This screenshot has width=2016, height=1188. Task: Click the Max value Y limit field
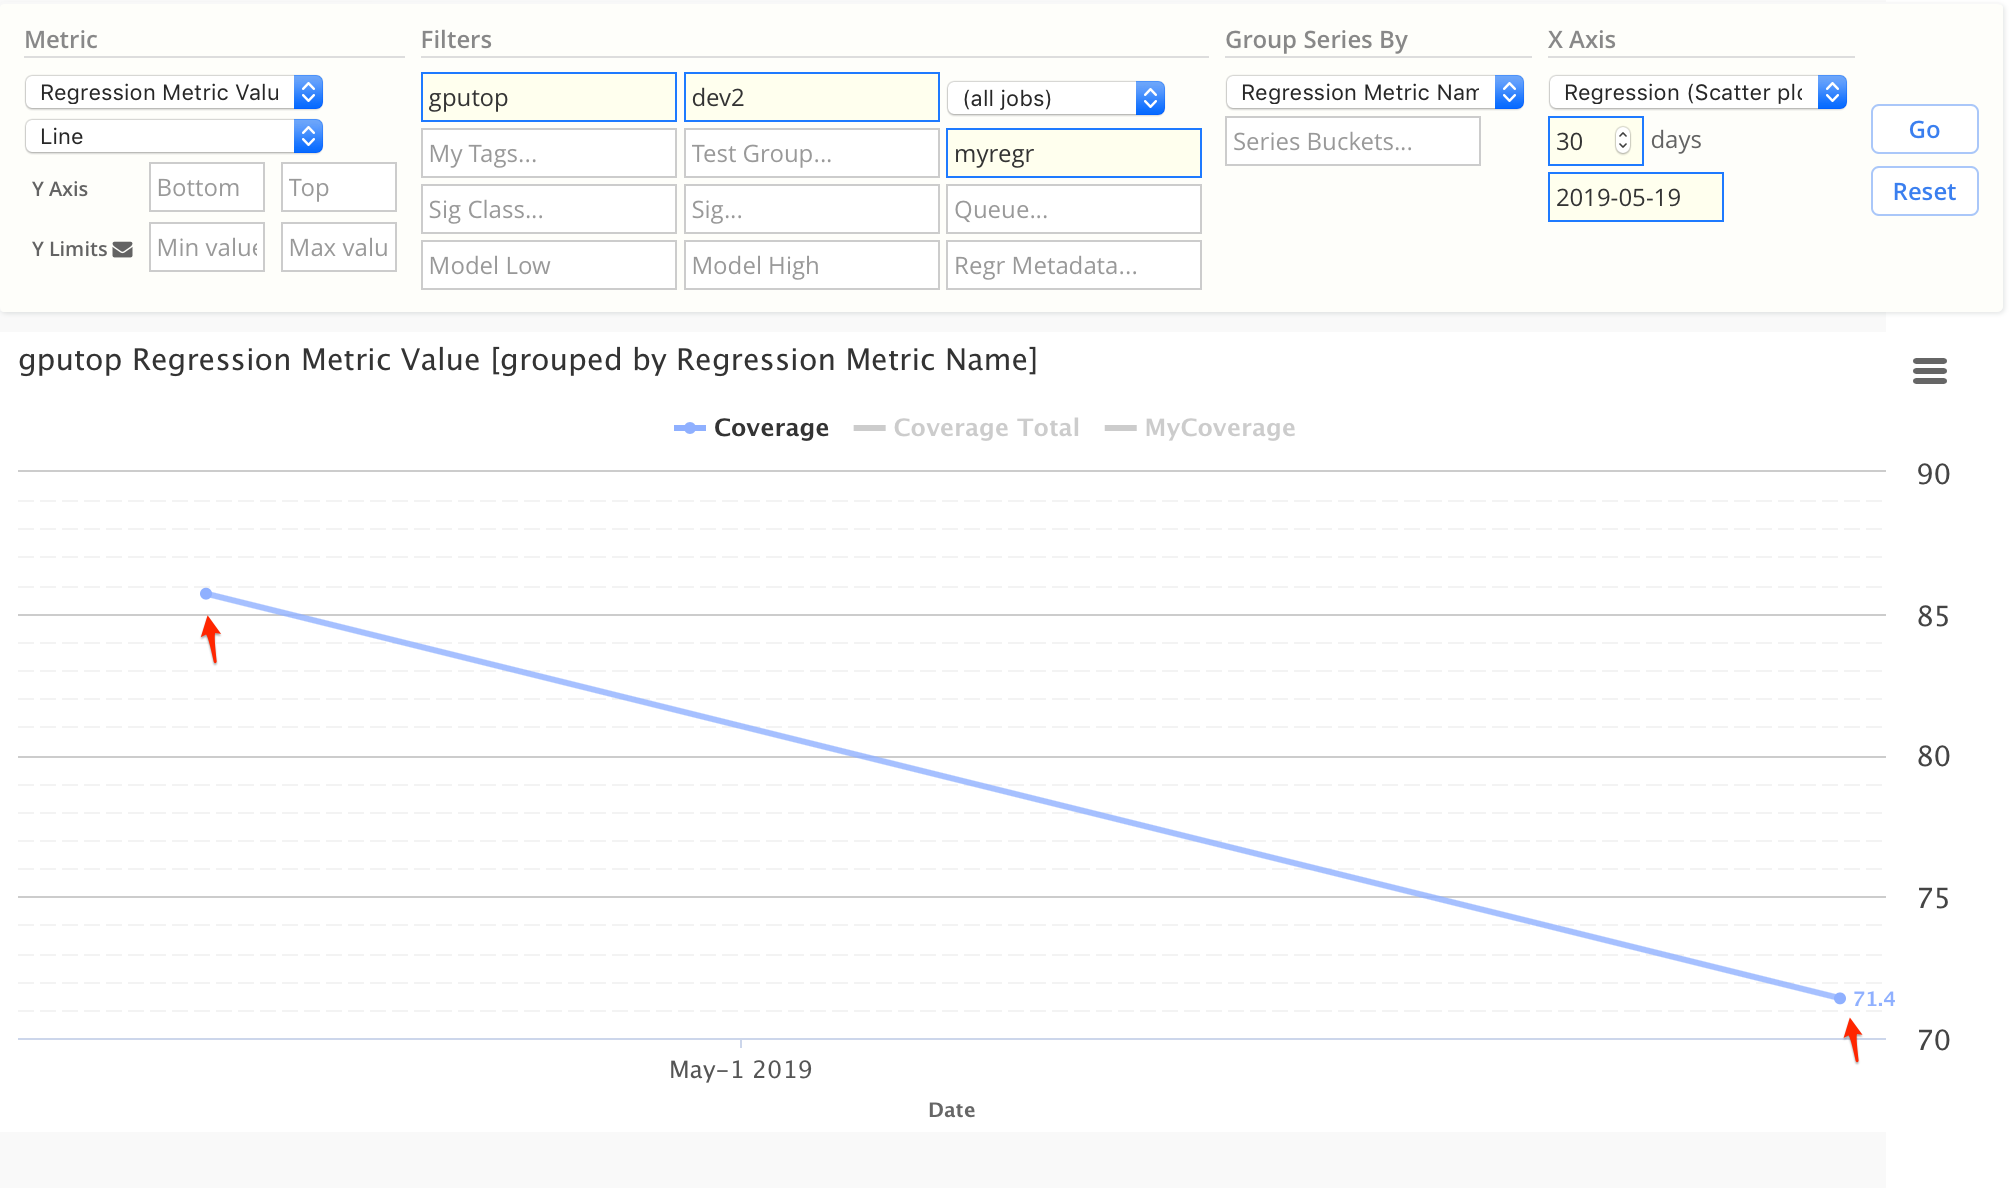pyautogui.click(x=339, y=247)
